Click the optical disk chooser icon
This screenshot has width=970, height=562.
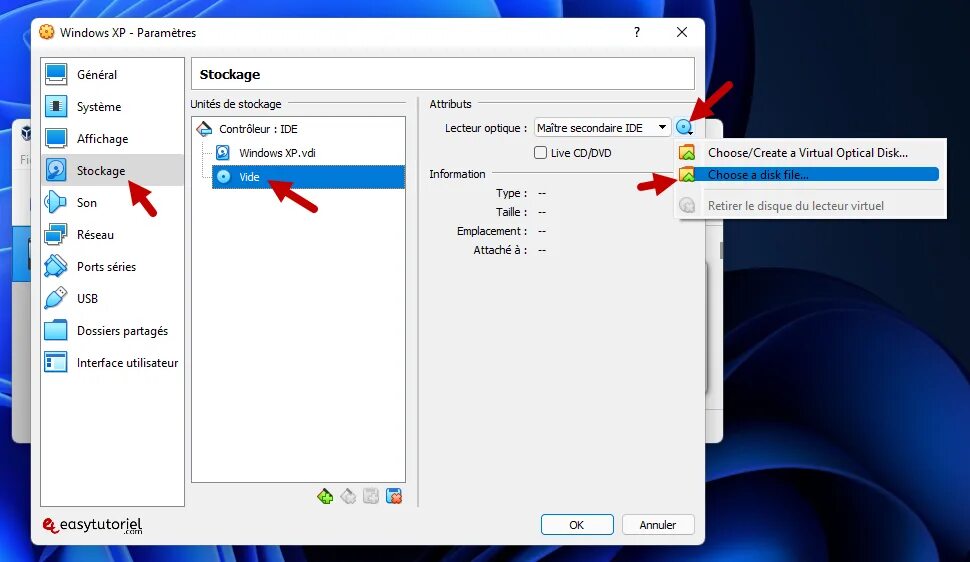click(684, 128)
